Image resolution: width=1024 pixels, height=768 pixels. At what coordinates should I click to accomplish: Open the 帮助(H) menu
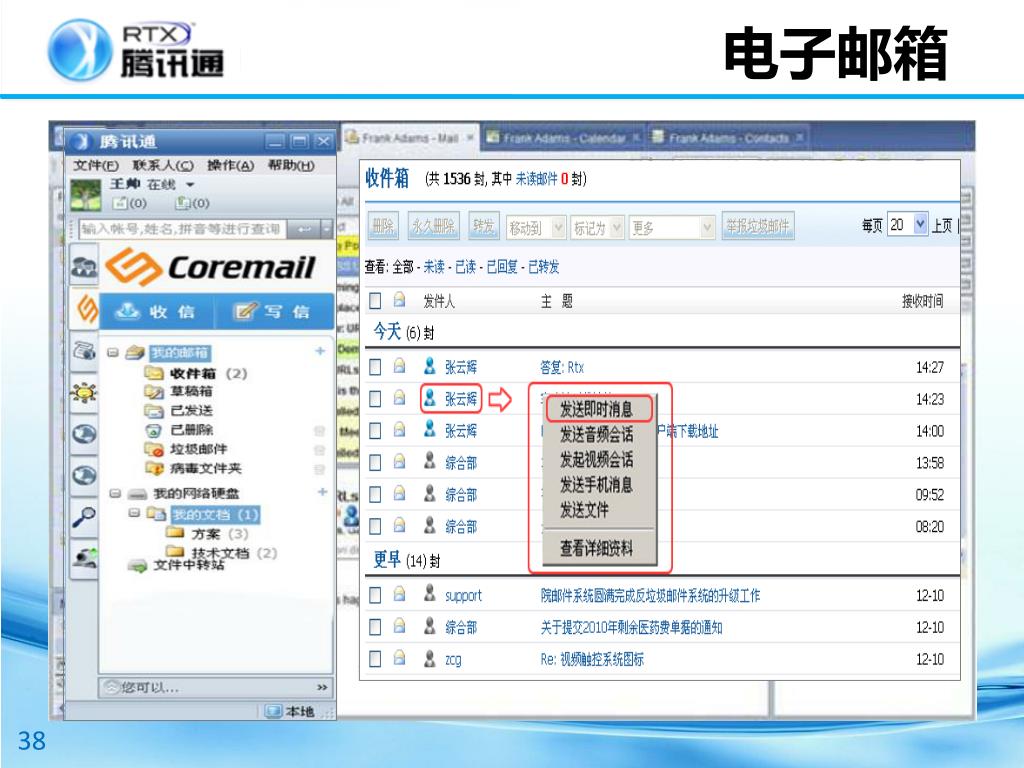(x=291, y=165)
